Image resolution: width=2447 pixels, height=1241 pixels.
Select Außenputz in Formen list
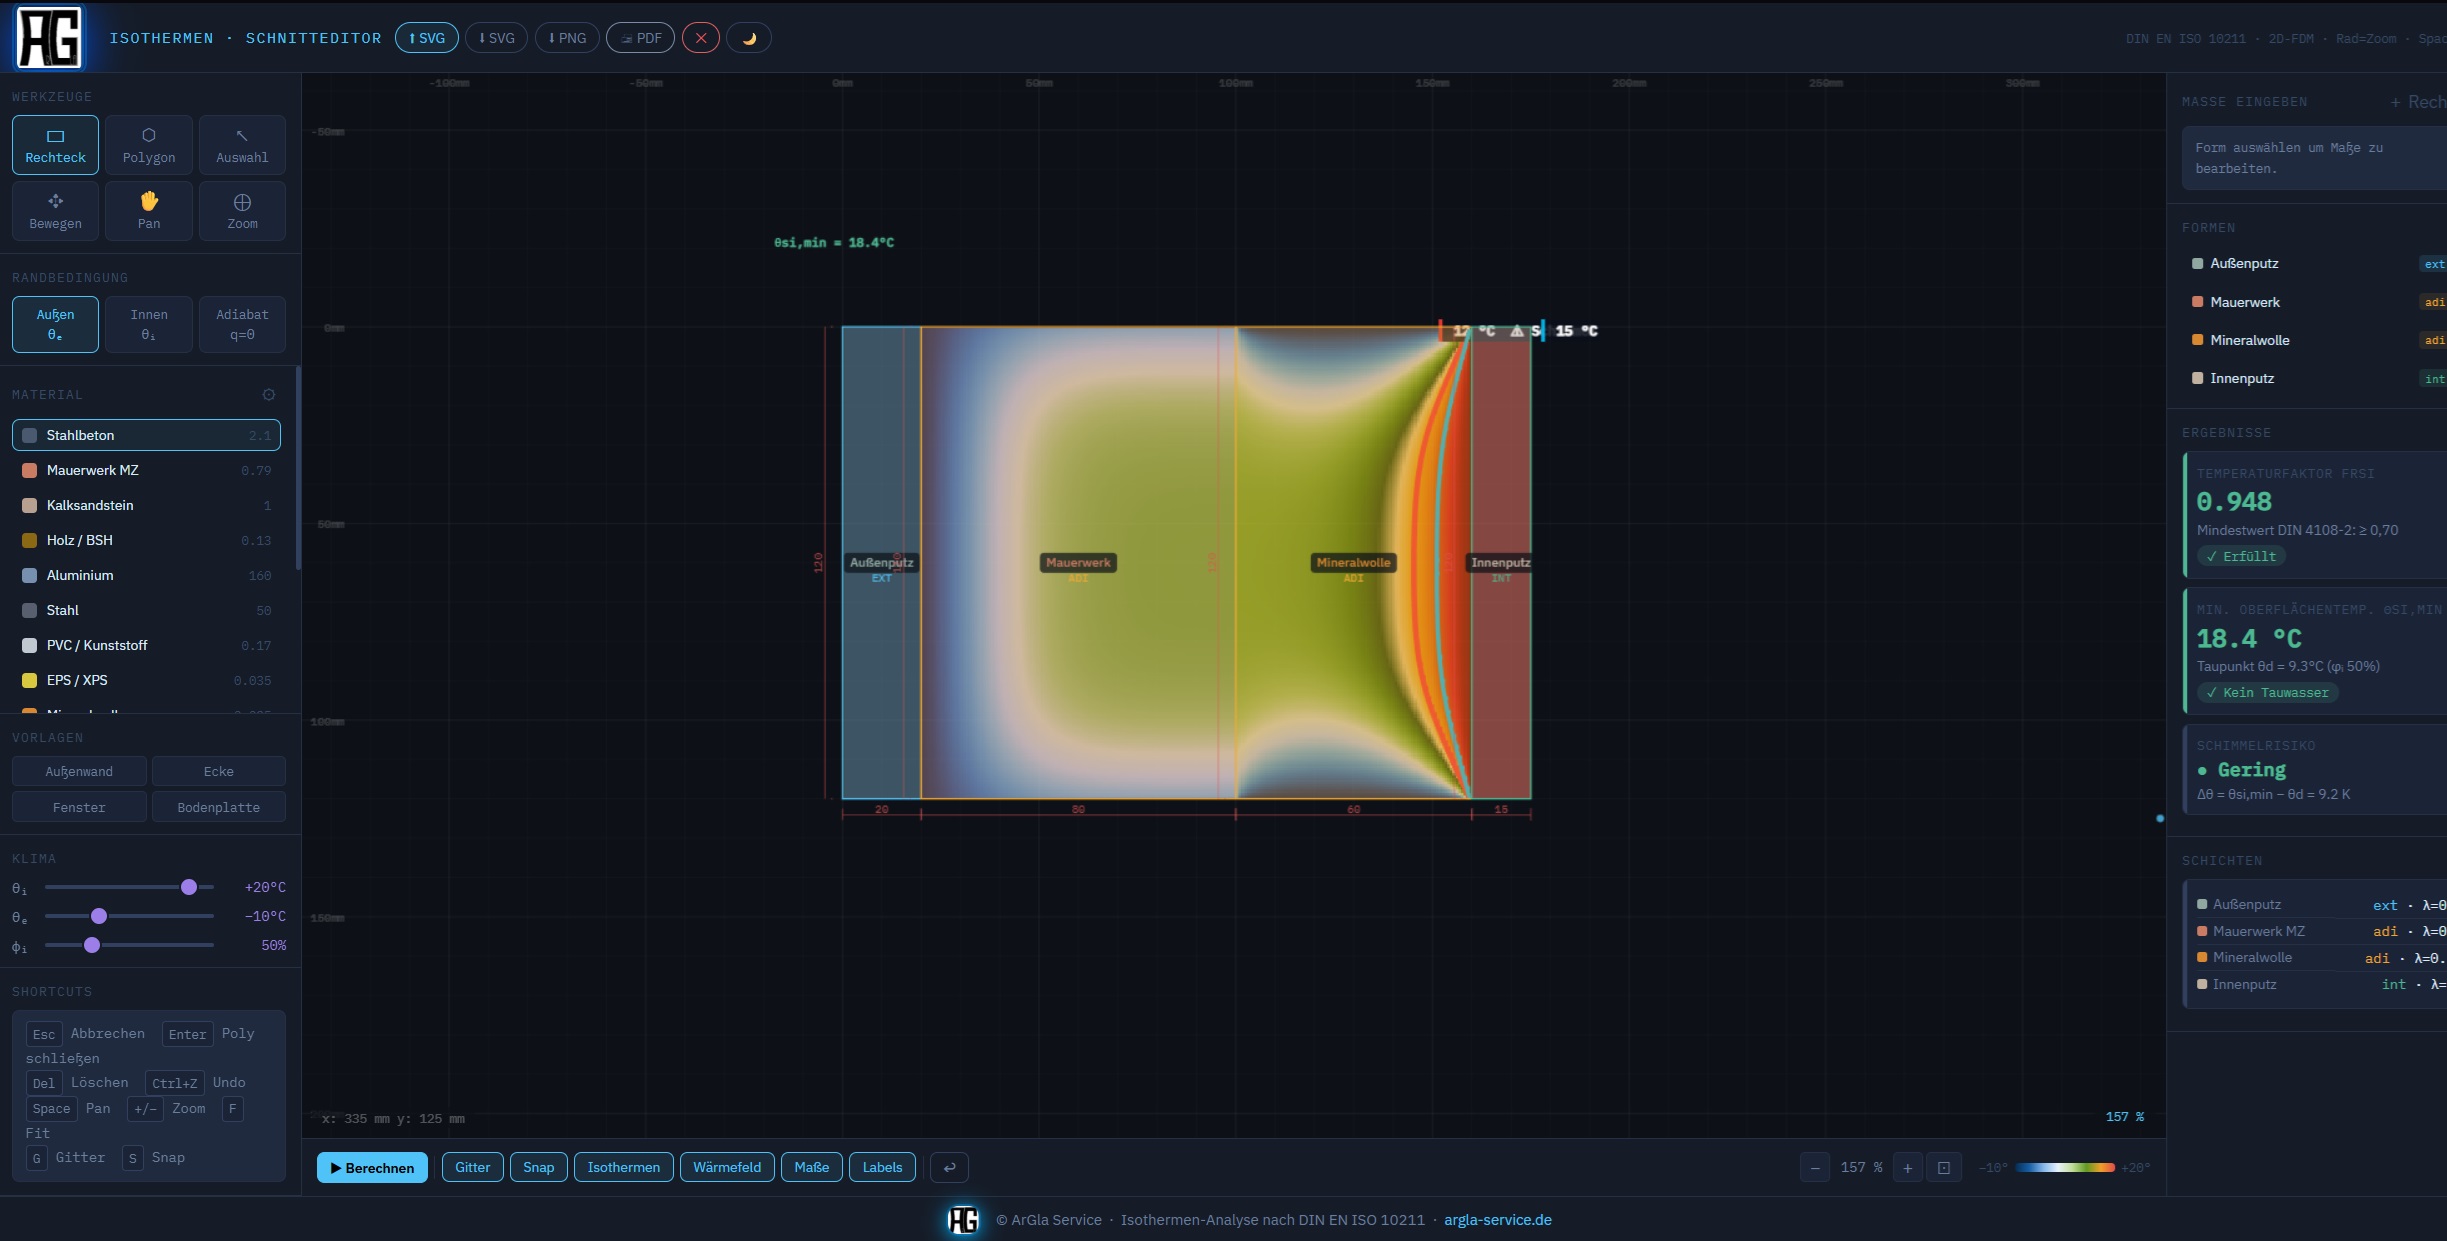[x=2314, y=264]
